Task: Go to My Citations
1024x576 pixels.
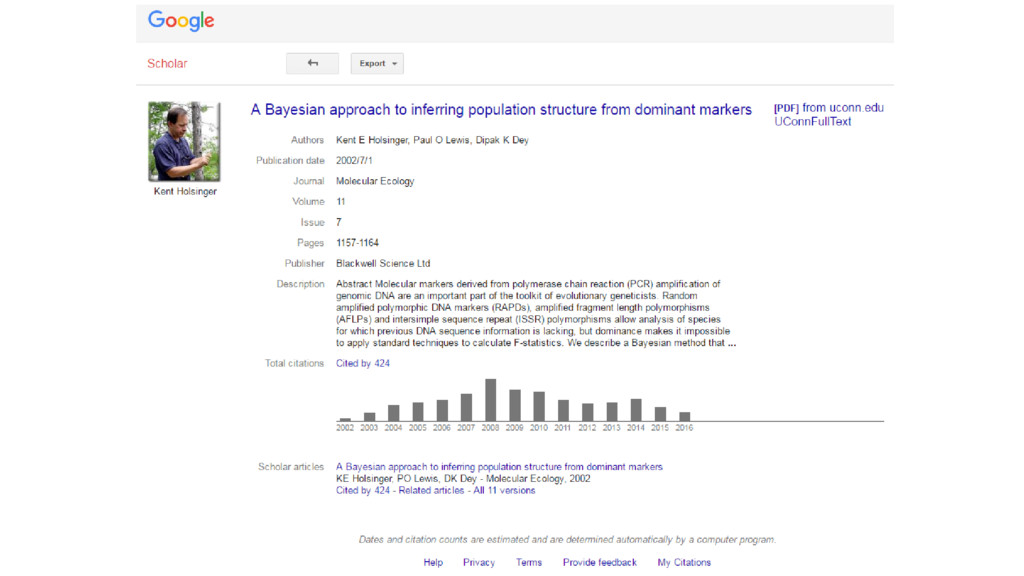Action: click(x=684, y=563)
